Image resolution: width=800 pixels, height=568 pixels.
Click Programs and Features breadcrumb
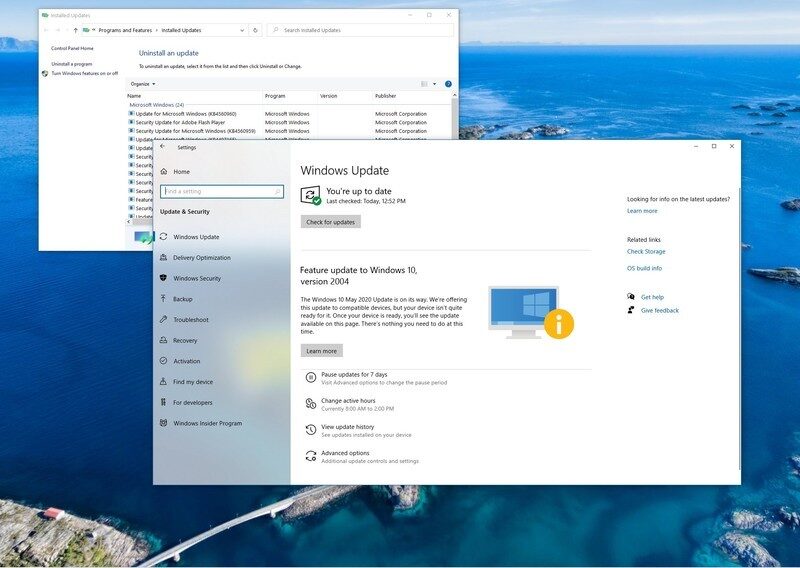tap(125, 30)
